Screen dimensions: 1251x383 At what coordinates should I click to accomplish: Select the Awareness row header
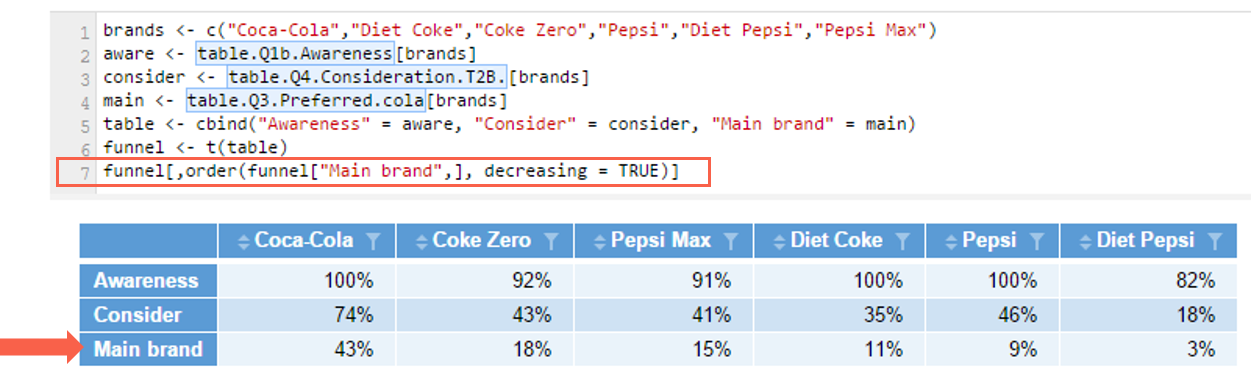[x=148, y=280]
